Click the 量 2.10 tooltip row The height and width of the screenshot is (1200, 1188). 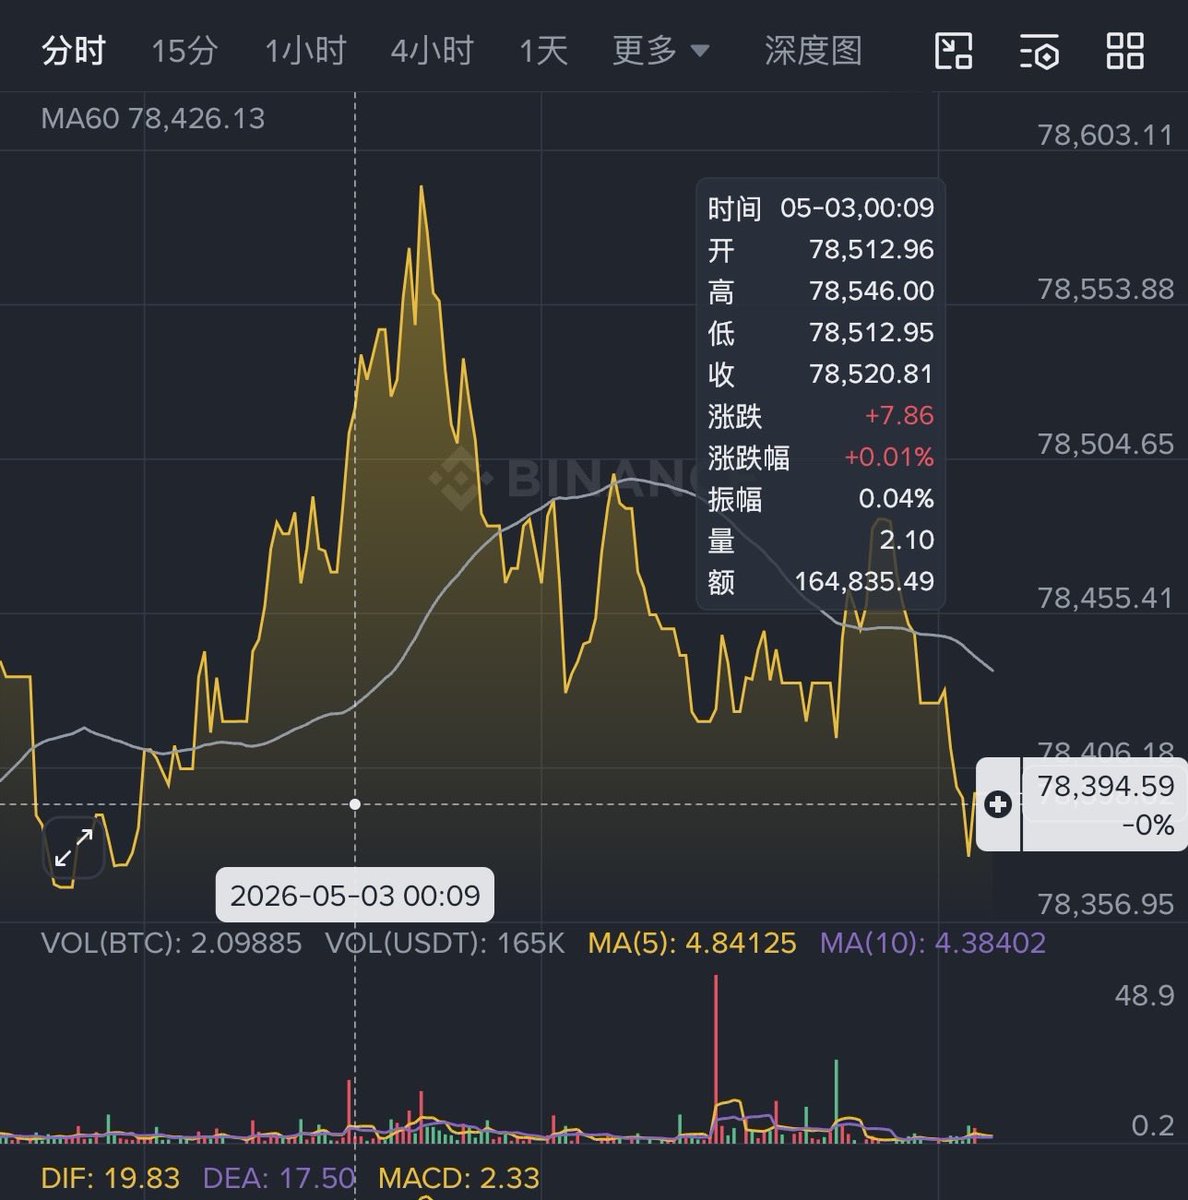tap(821, 540)
